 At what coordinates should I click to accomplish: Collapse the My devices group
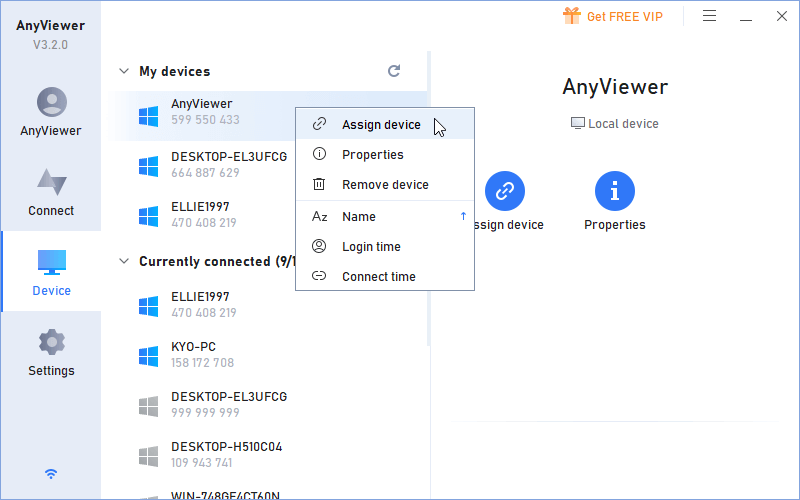[x=124, y=71]
